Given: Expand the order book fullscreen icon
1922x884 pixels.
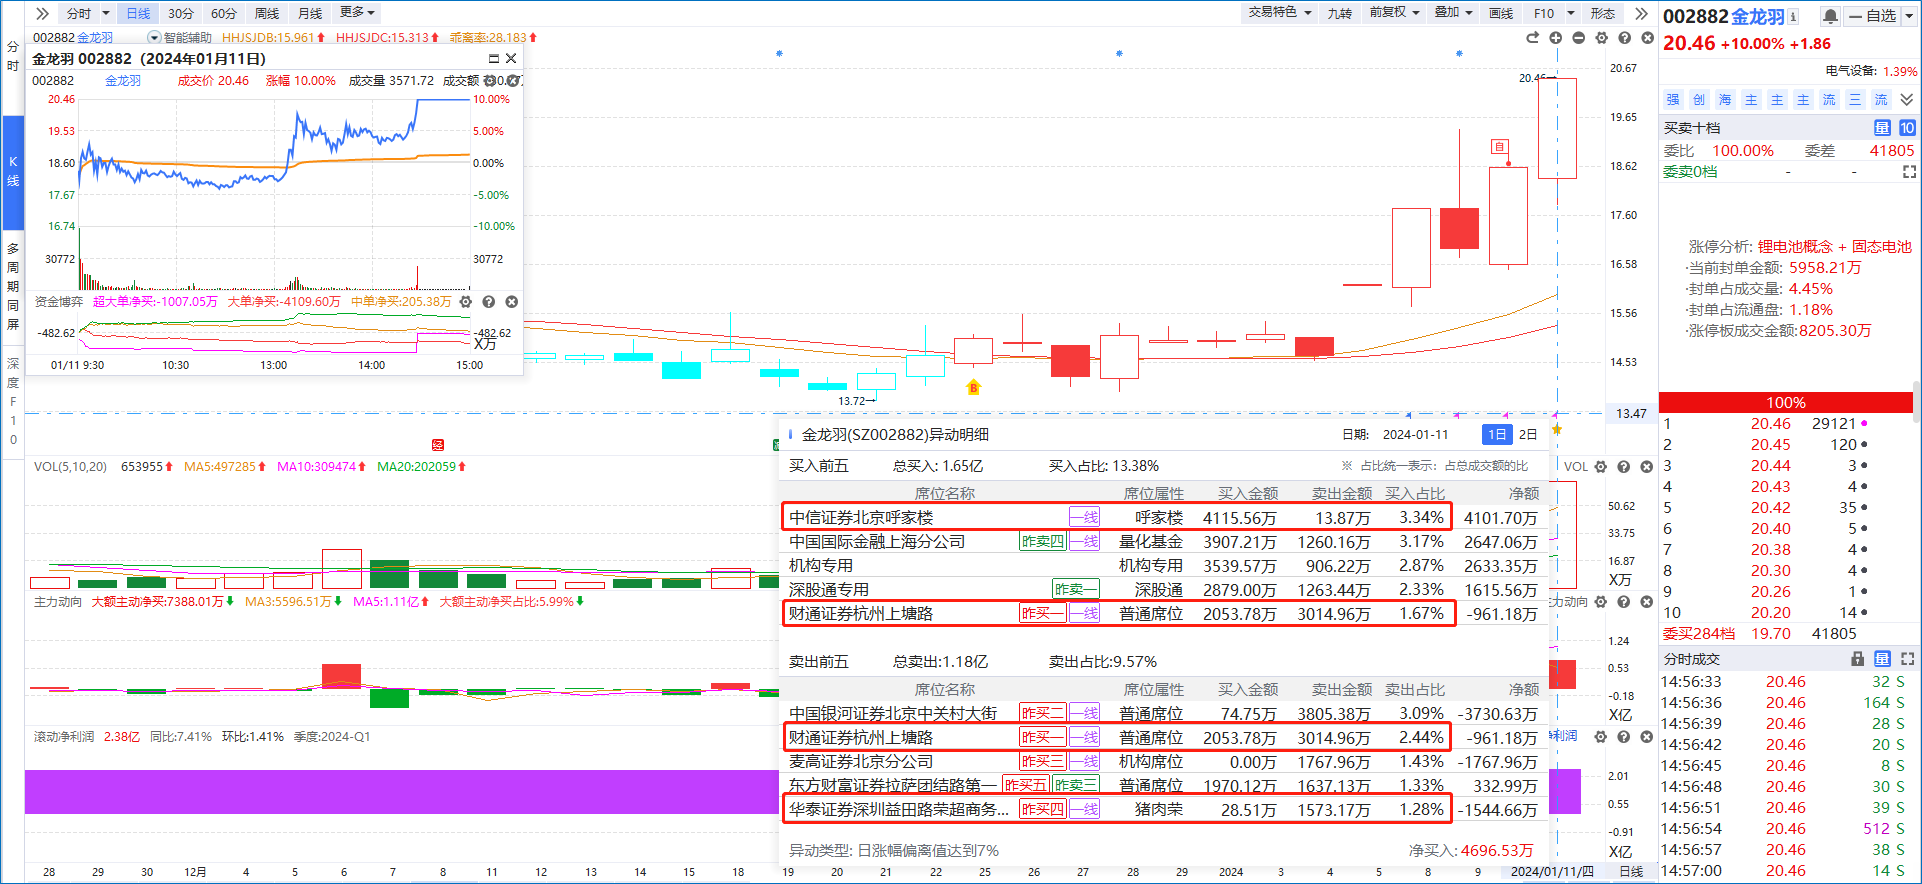Looking at the screenshot, I should click(x=1909, y=172).
